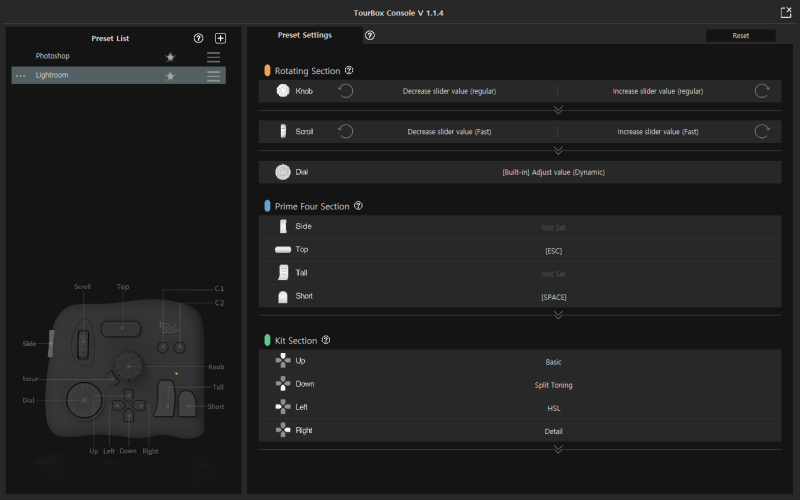
Task: Edit Decrease slider value (Fast) assignment
Action: pyautogui.click(x=449, y=132)
